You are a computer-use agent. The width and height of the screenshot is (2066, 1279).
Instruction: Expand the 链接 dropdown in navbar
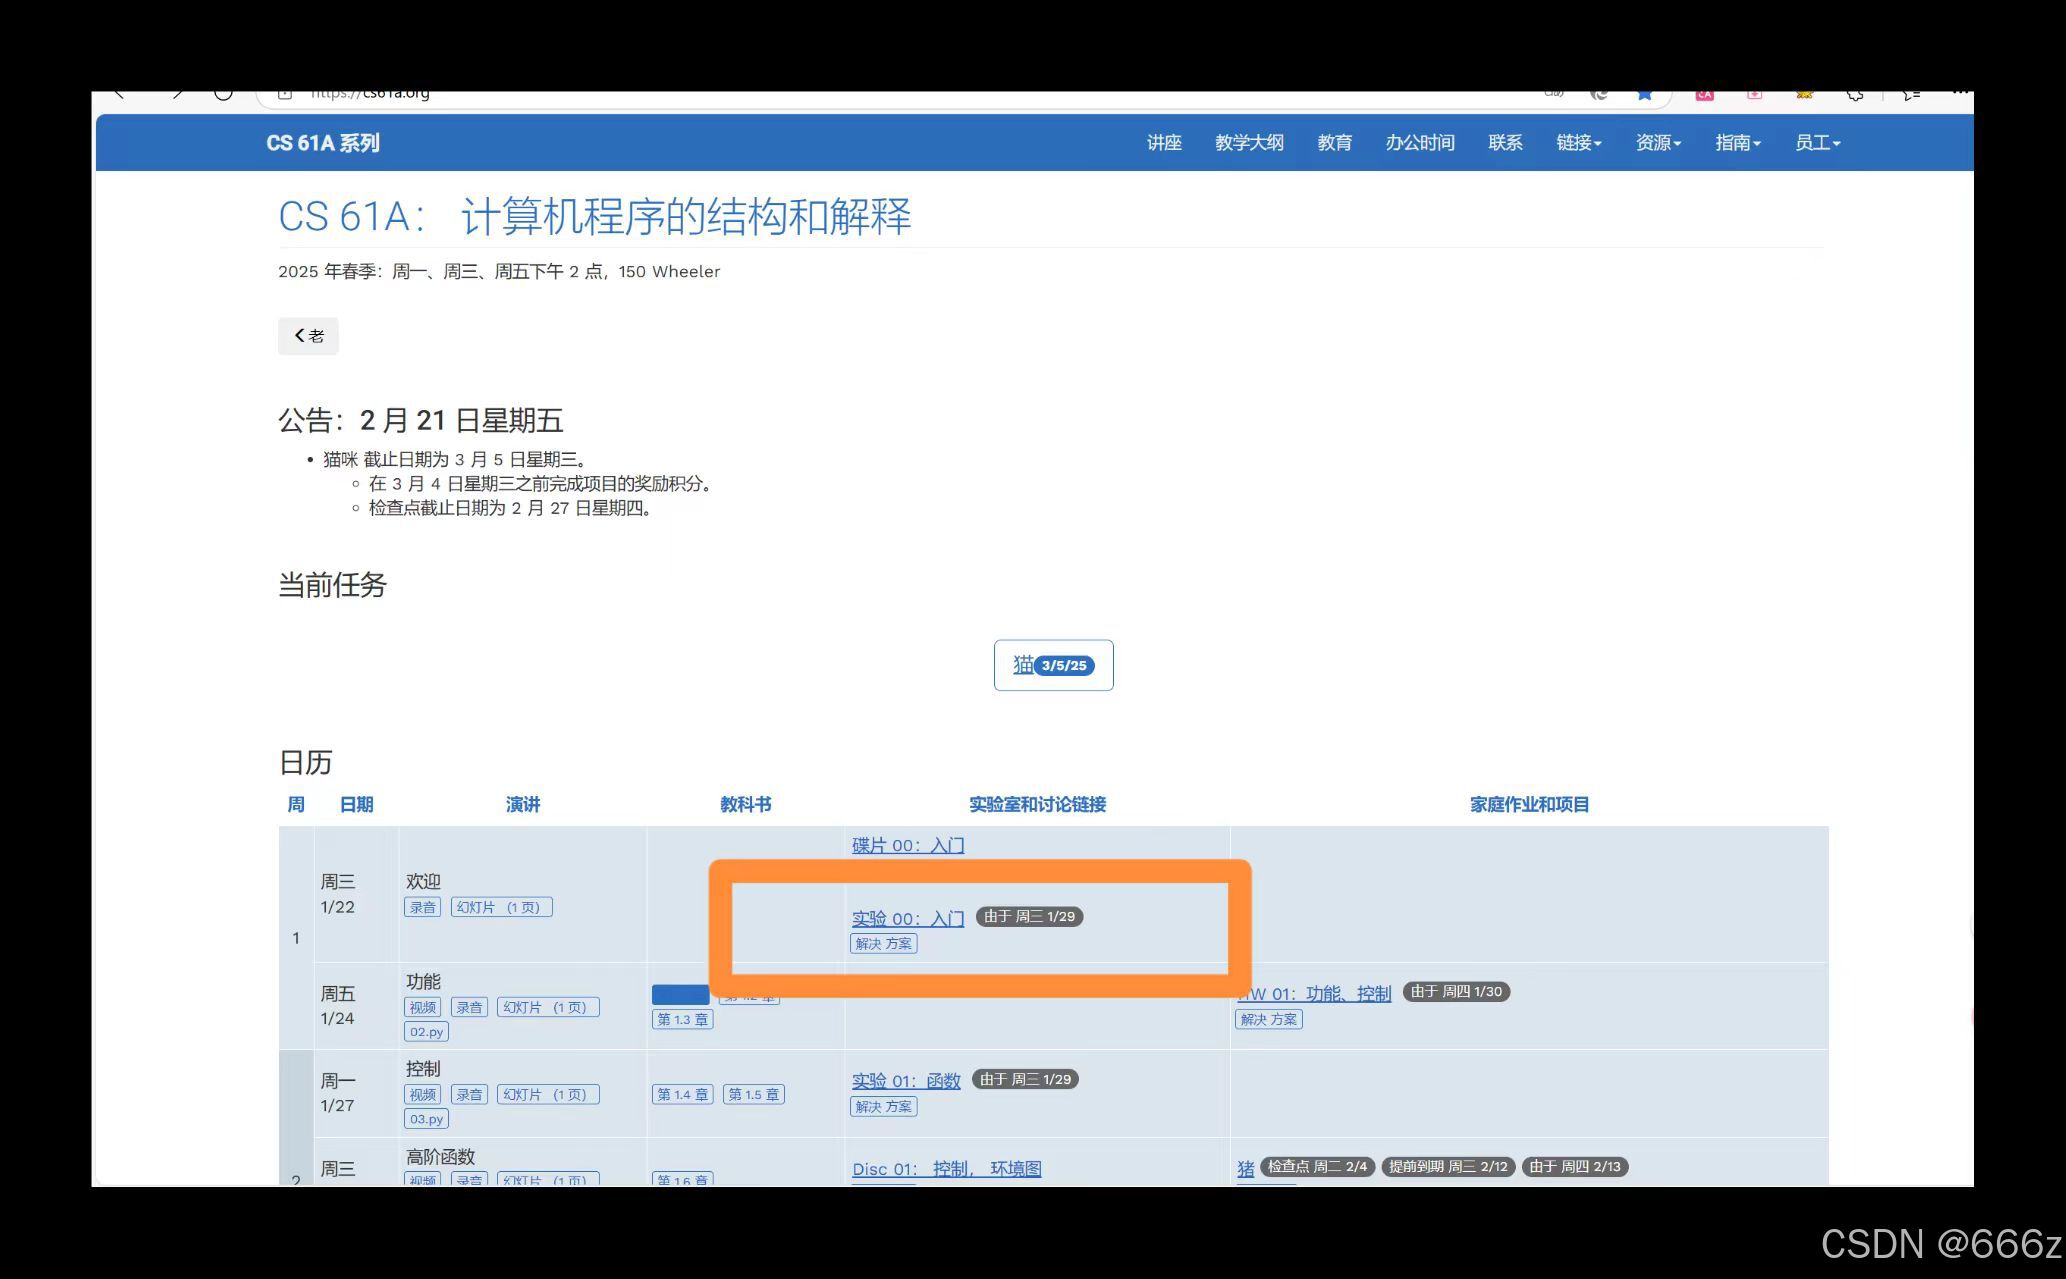[x=1578, y=143]
